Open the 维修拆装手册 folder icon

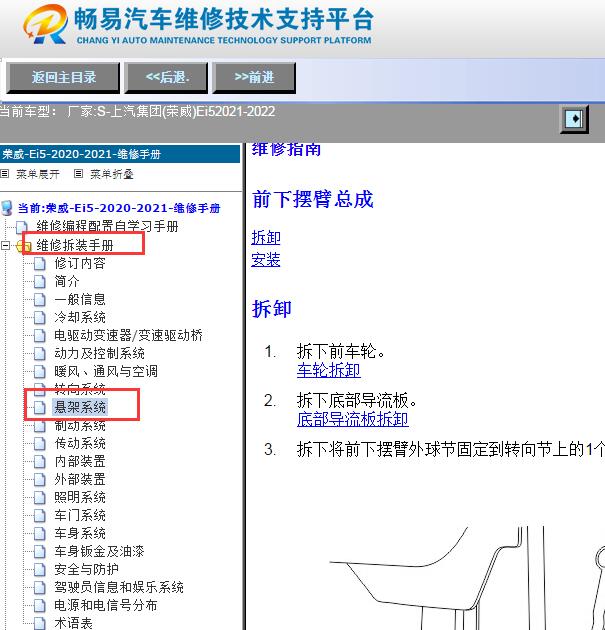point(23,245)
